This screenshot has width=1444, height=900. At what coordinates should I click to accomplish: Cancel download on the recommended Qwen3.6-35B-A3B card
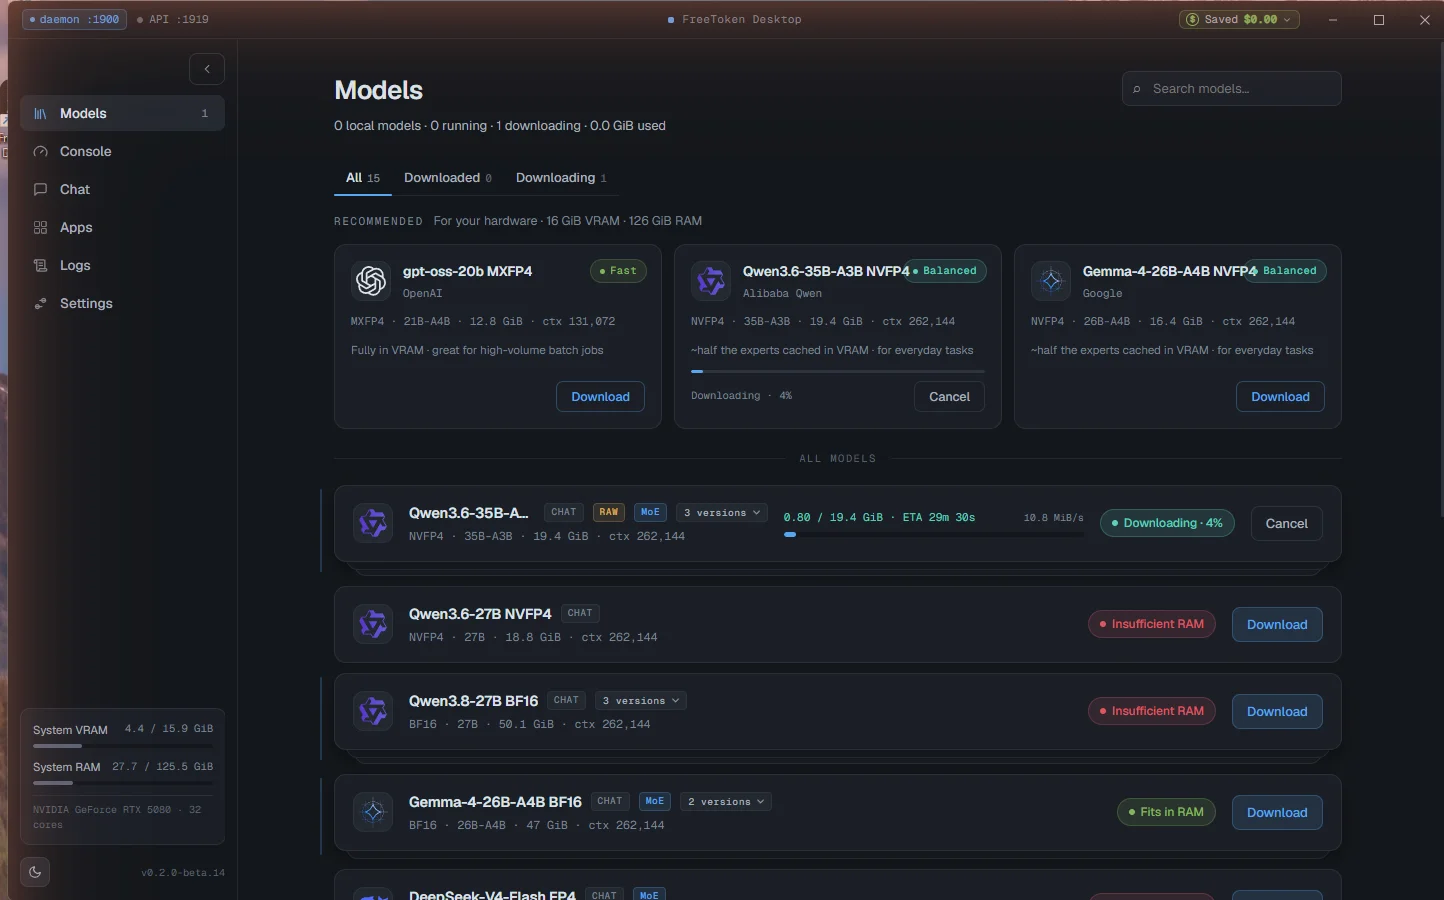click(949, 397)
